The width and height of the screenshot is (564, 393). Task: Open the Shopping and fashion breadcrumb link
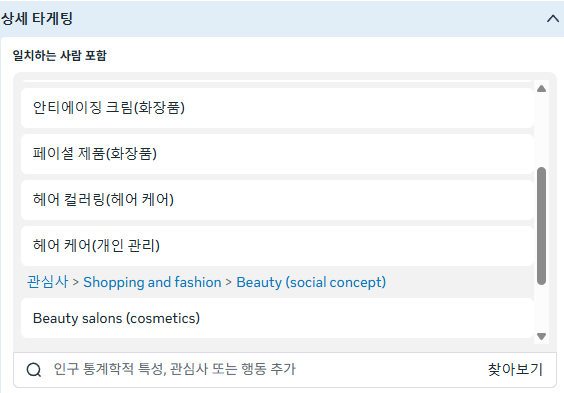[152, 282]
